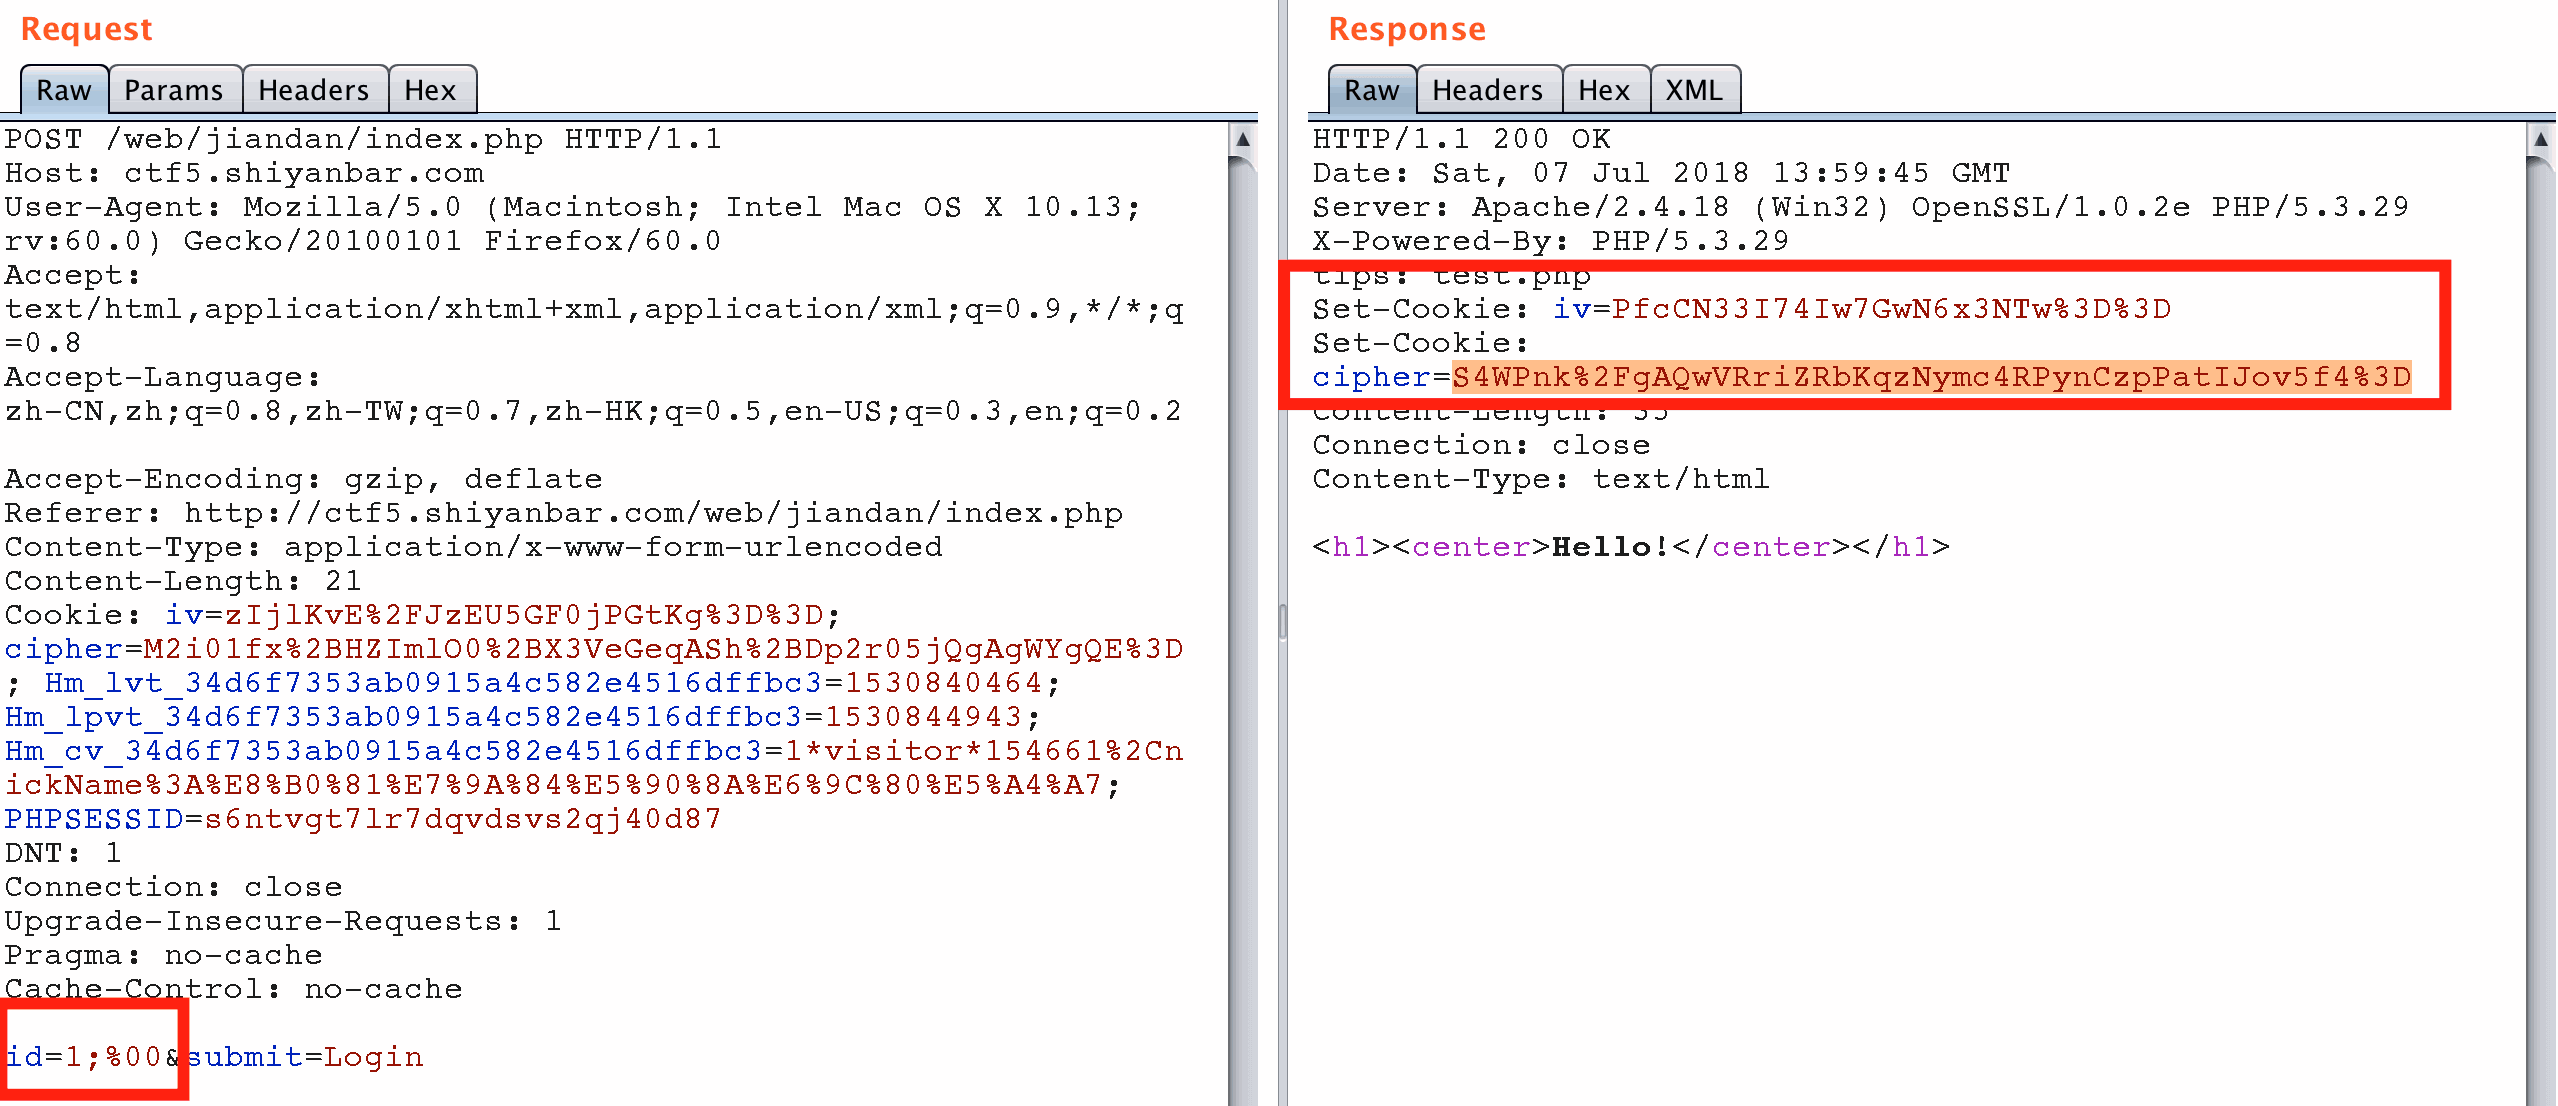Image resolution: width=2558 pixels, height=1106 pixels.
Task: Click the 'Upgrade-Insecure-Requests: 1' line
Action: point(283,921)
